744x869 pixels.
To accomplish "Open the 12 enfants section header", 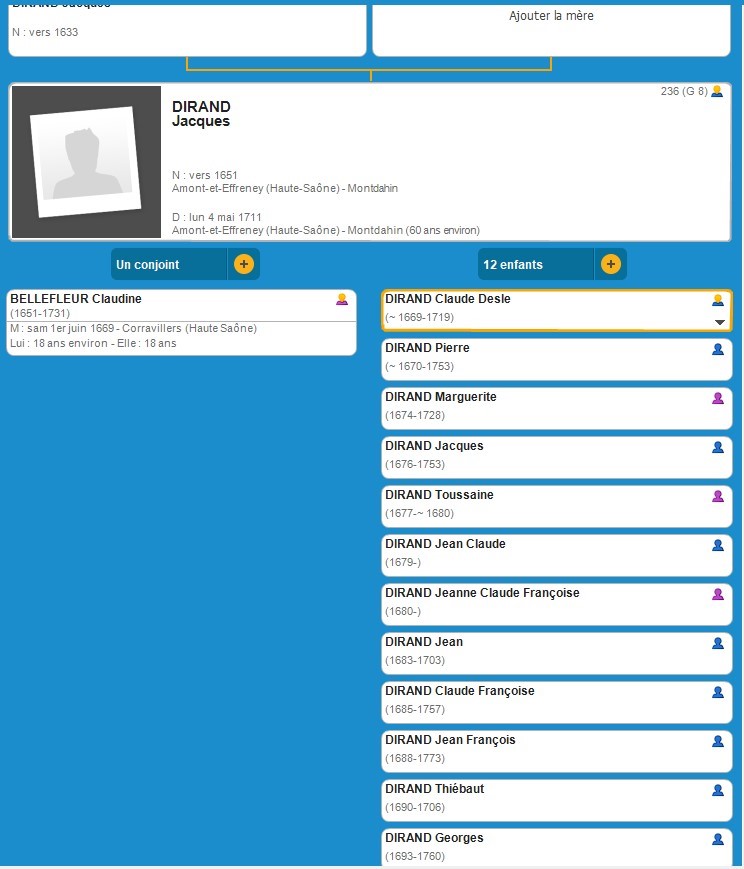I will tap(535, 265).
